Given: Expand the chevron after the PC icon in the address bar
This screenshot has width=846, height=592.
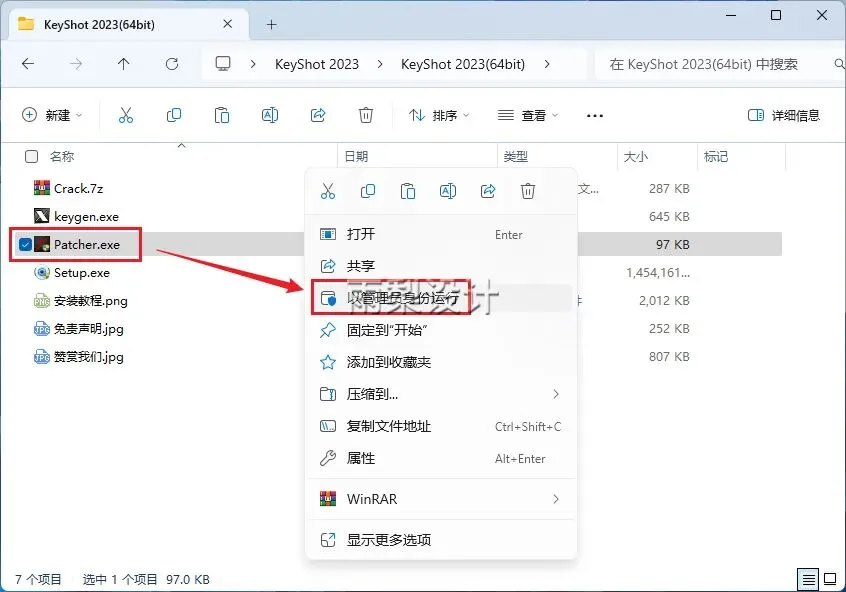Looking at the screenshot, I should [253, 64].
